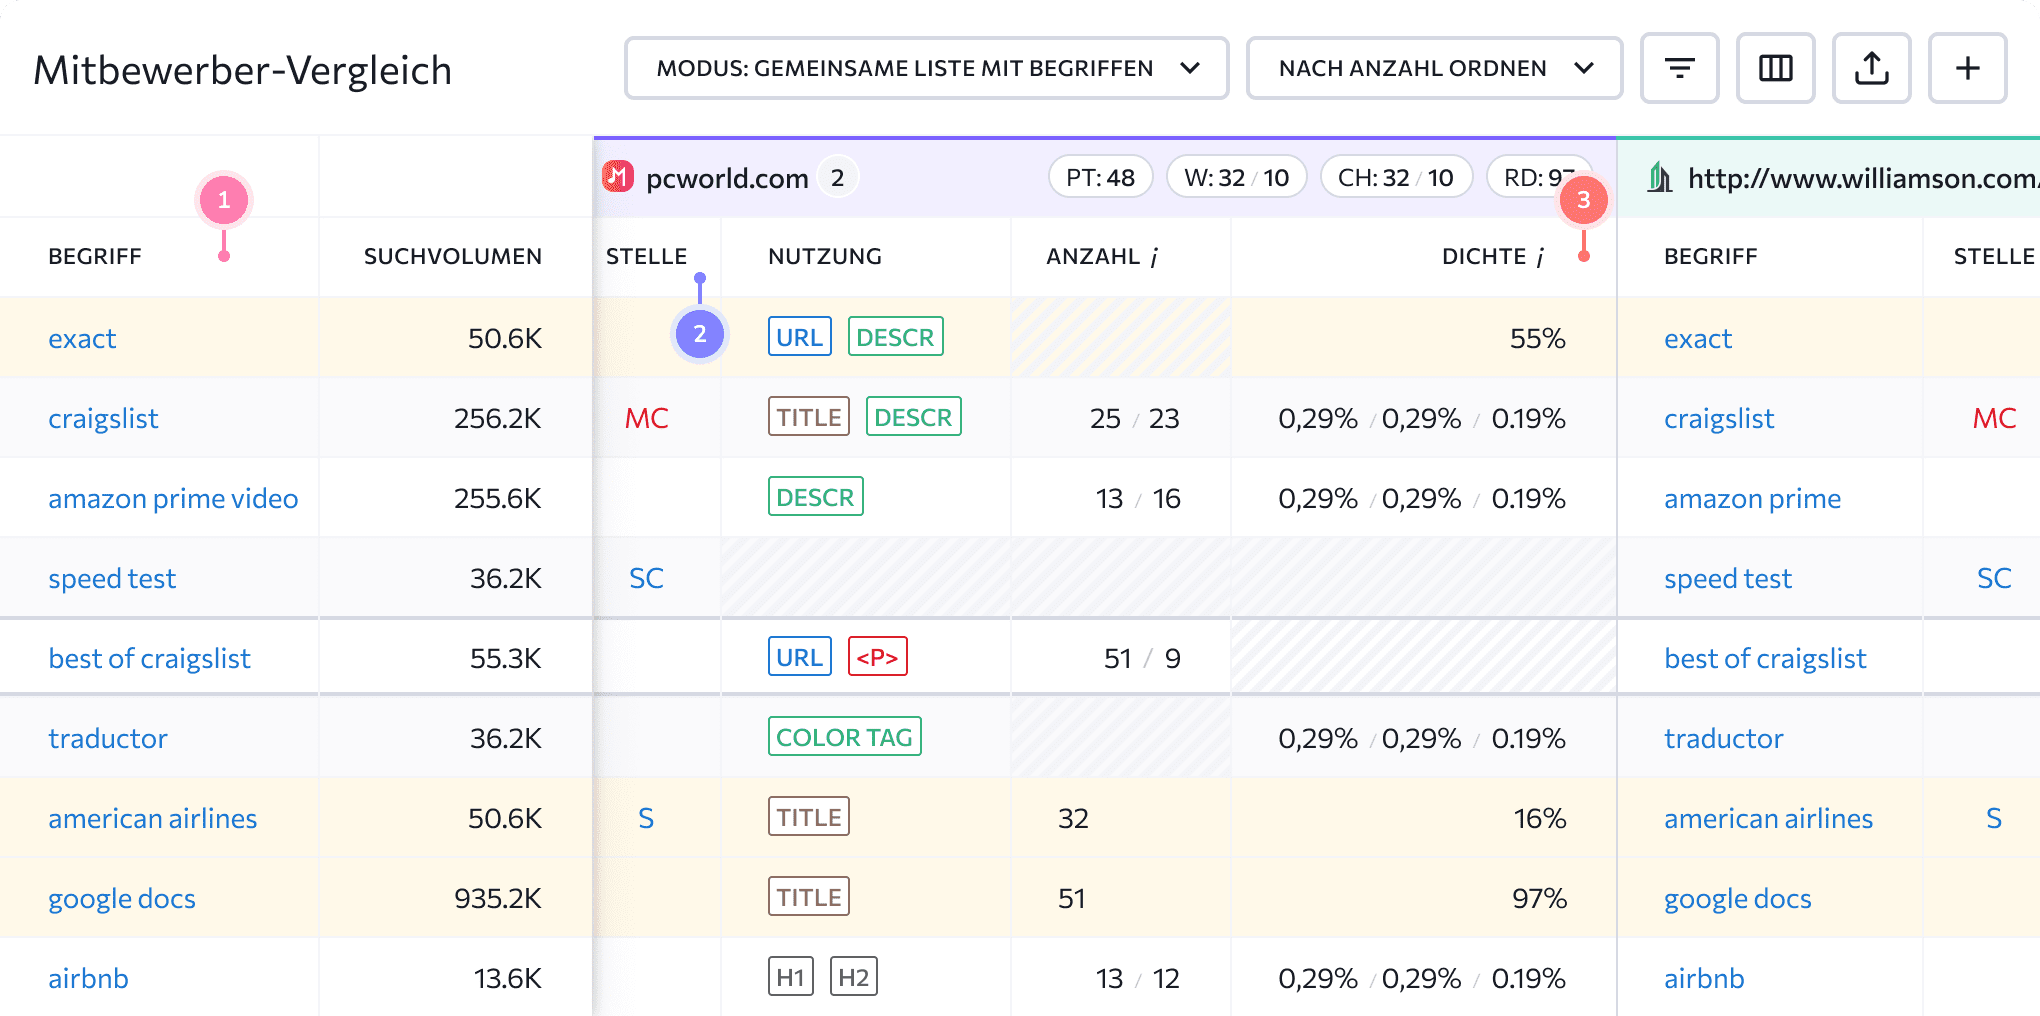Click the Mitbewerber-Vergleich page title
Image resolution: width=2040 pixels, height=1016 pixels.
click(x=243, y=71)
